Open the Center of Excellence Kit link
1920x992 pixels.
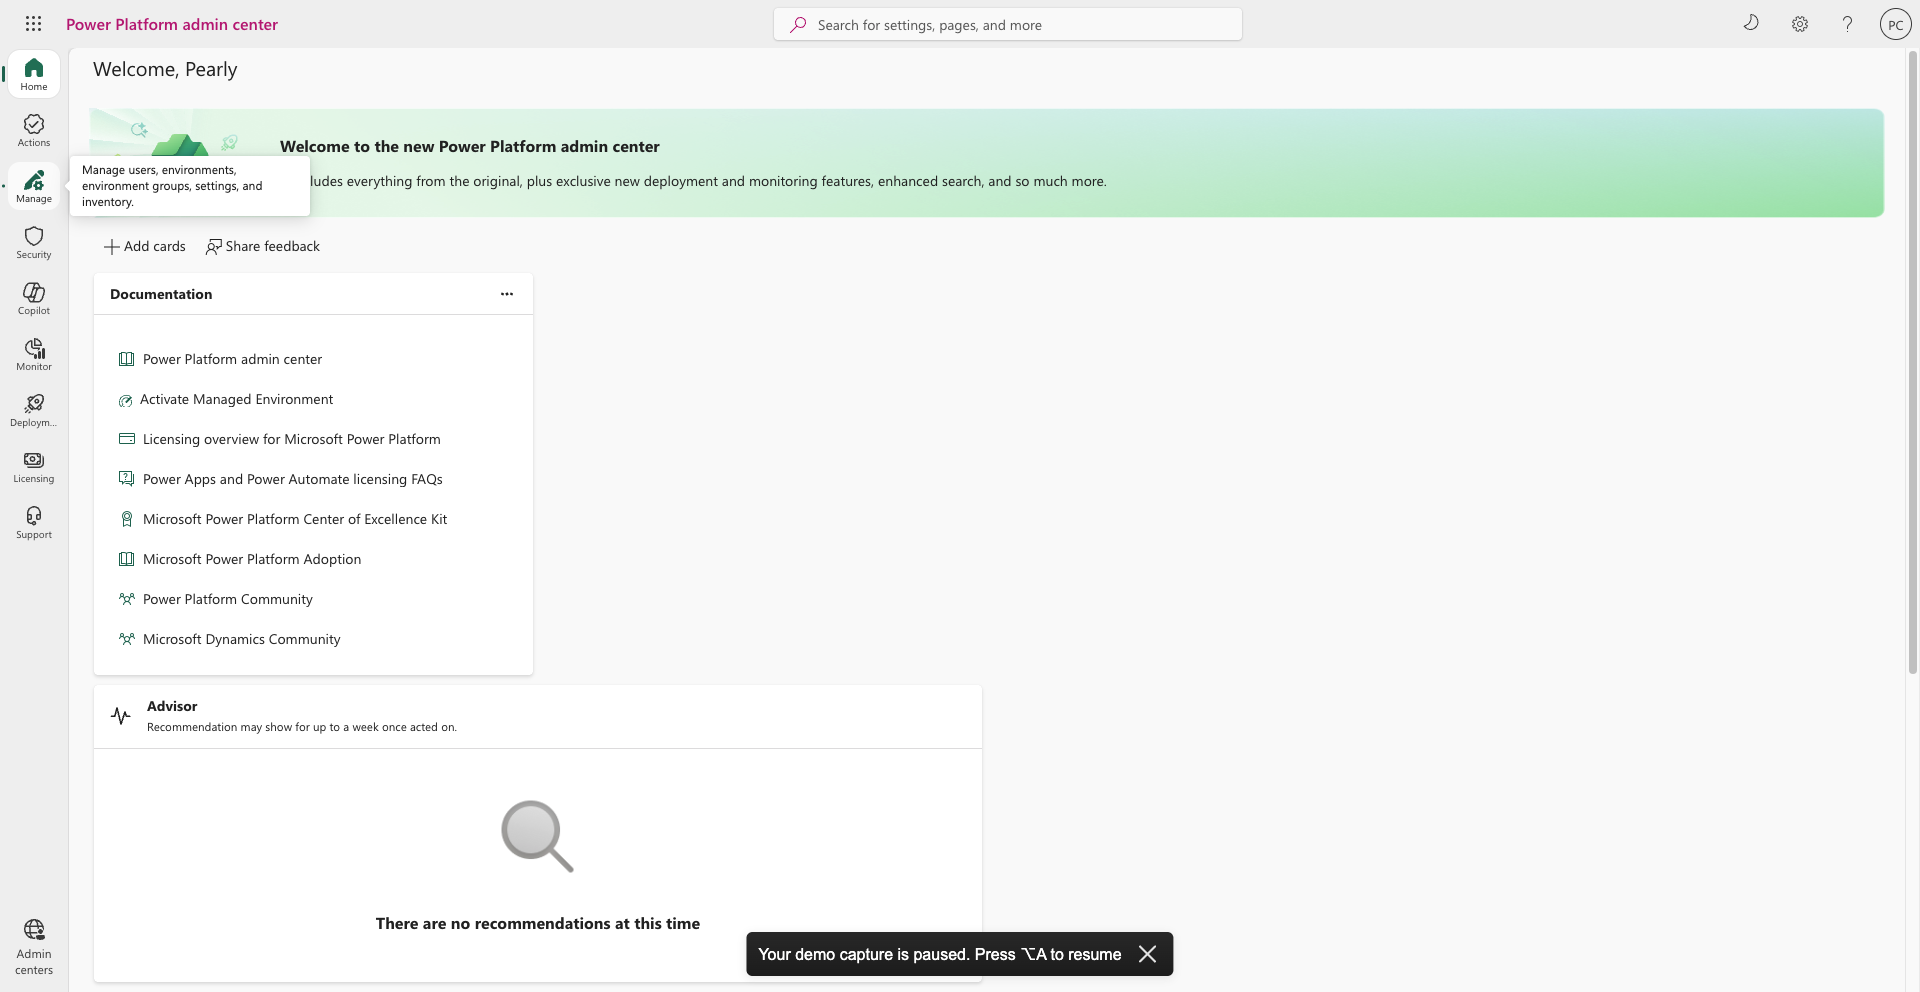(295, 519)
